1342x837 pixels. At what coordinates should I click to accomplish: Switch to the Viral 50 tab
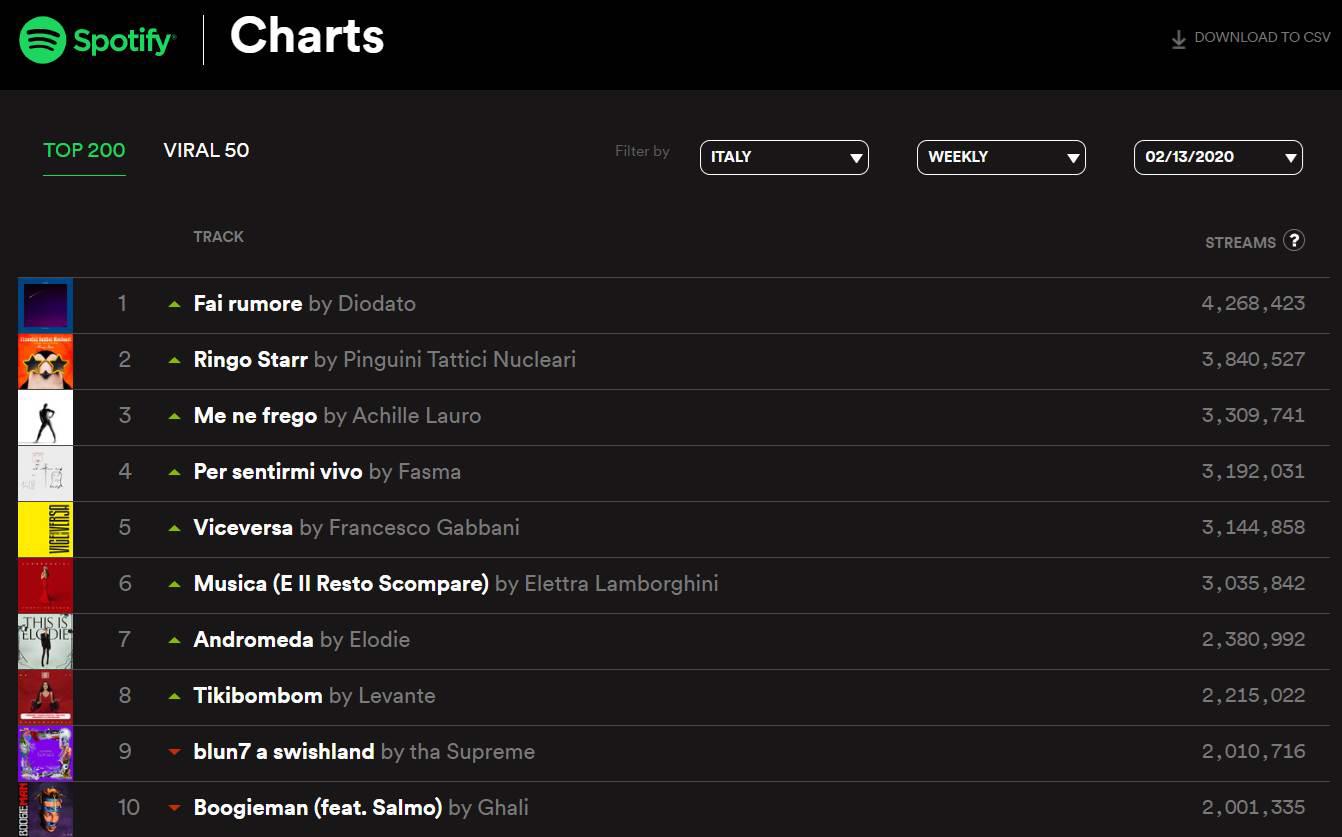pos(206,151)
